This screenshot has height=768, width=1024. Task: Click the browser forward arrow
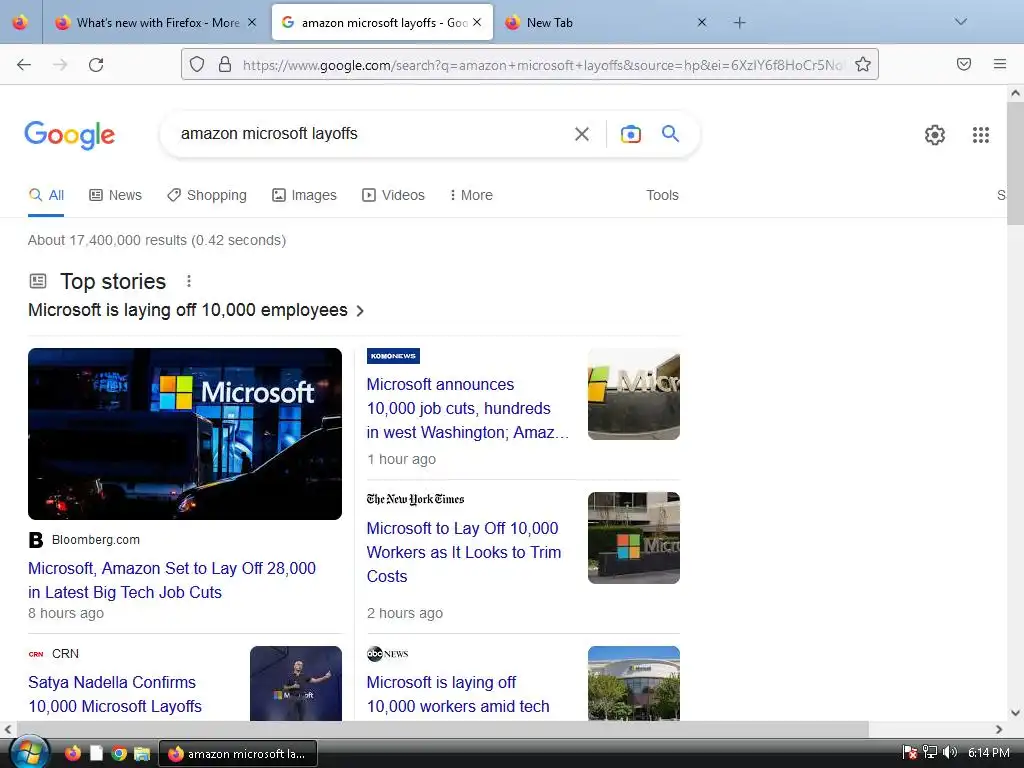[x=60, y=65]
